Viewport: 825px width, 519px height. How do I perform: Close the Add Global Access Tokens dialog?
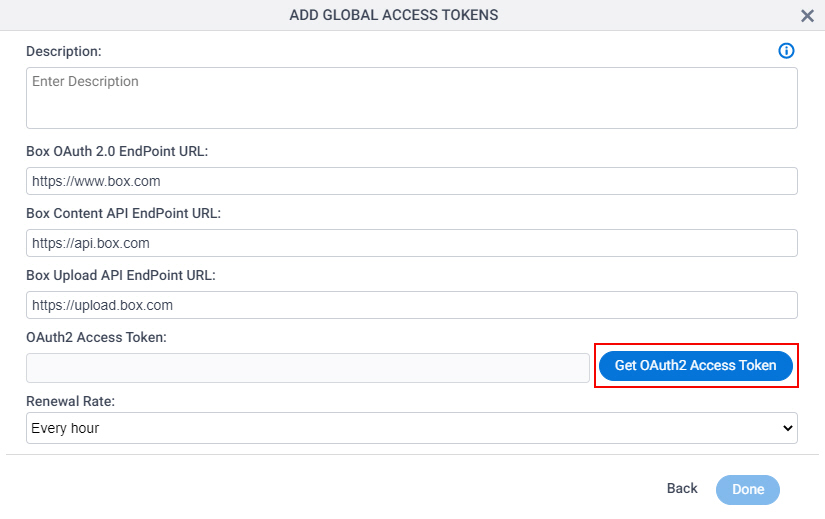[807, 16]
